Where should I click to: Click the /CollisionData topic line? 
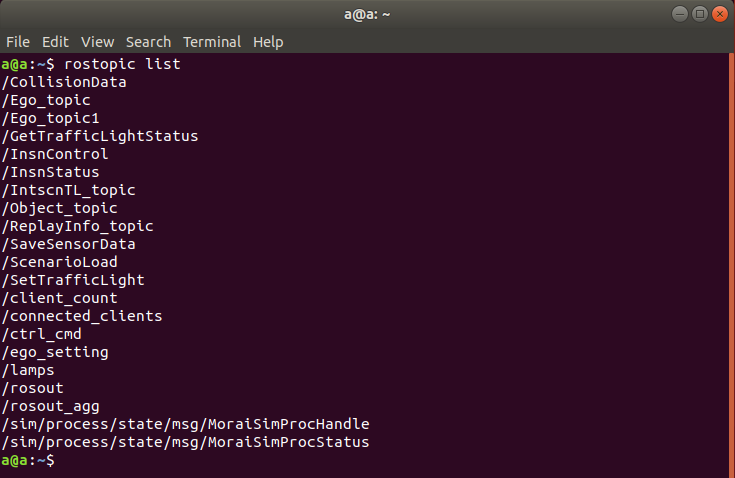point(64,82)
